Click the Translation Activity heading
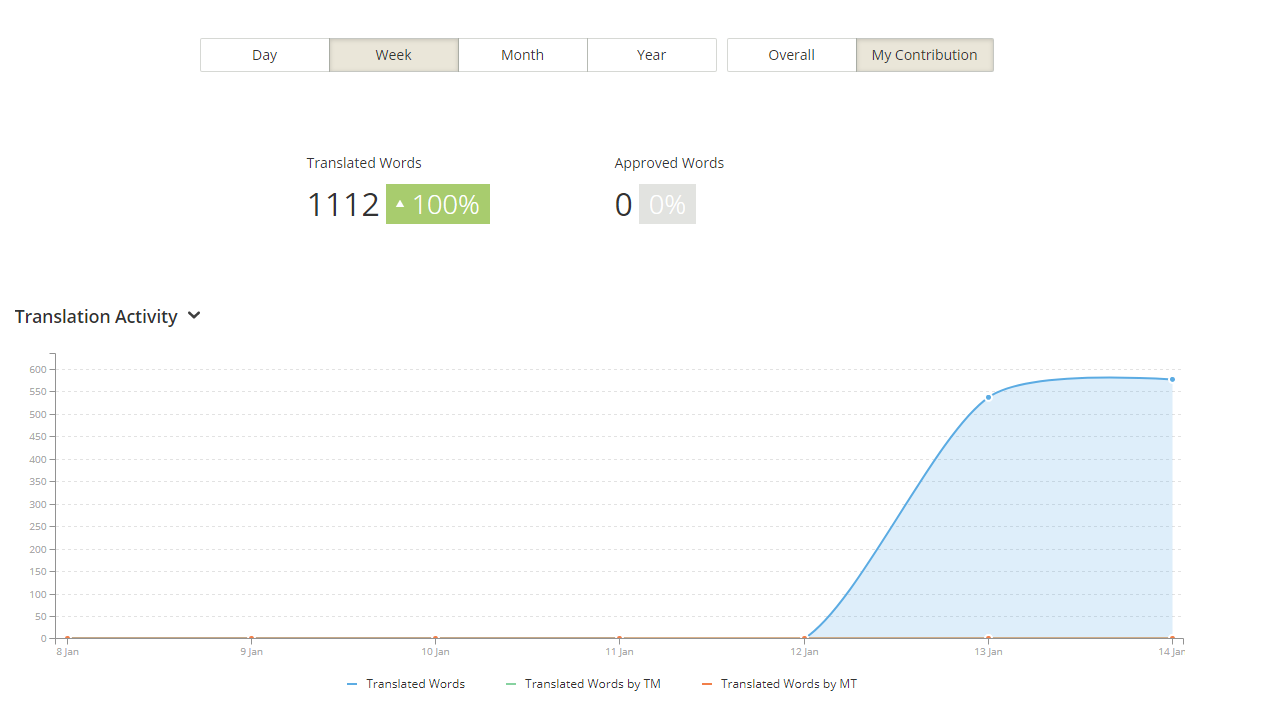Image resolution: width=1270 pixels, height=712 pixels. coord(96,316)
